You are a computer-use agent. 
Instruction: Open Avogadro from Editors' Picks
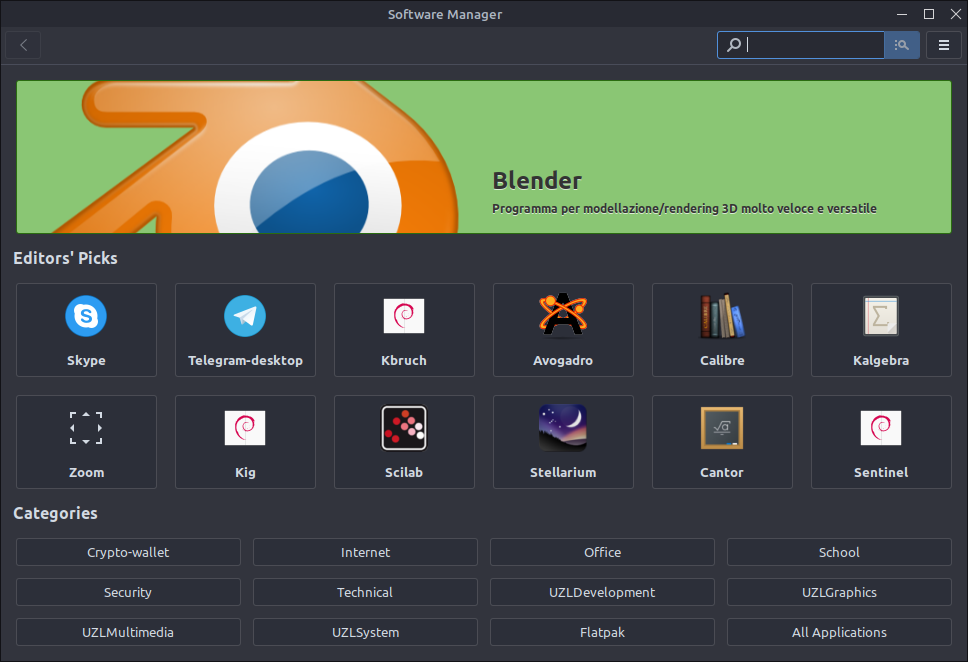pyautogui.click(x=563, y=330)
